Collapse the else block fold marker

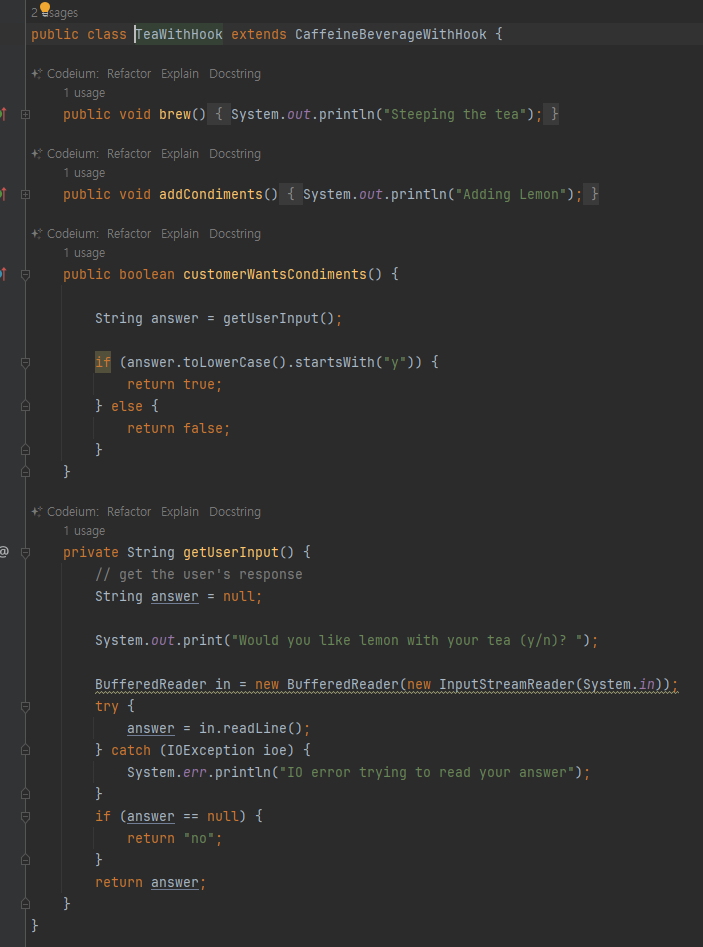click(25, 406)
